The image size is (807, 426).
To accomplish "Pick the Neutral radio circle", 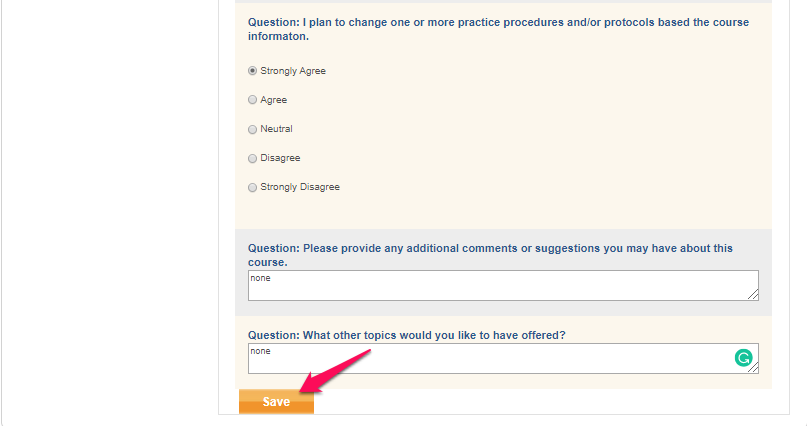I will 252,129.
